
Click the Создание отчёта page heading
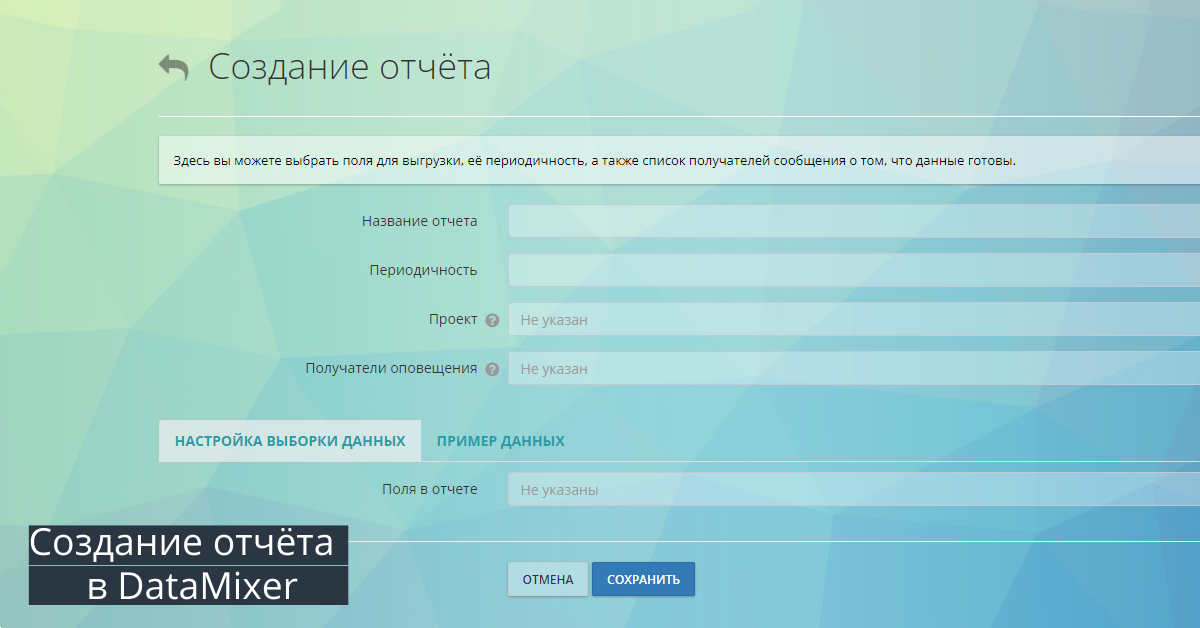pos(349,67)
